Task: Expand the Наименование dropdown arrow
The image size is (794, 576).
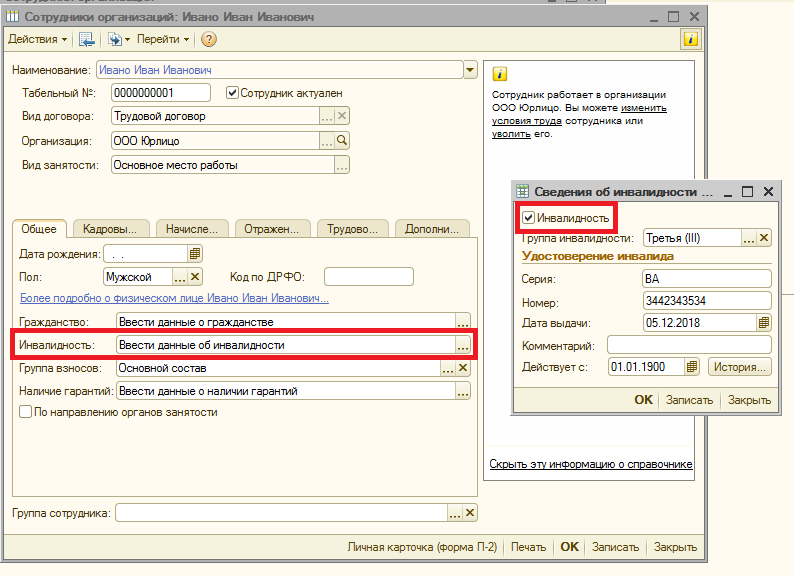Action: click(x=470, y=70)
